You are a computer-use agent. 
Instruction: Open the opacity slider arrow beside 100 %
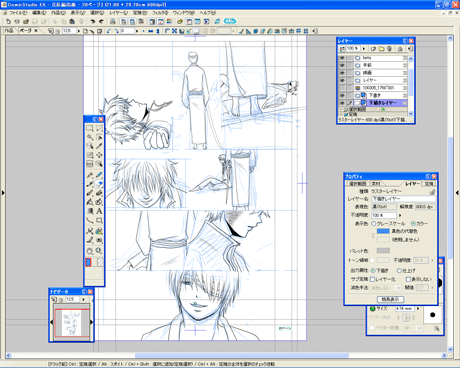point(400,215)
